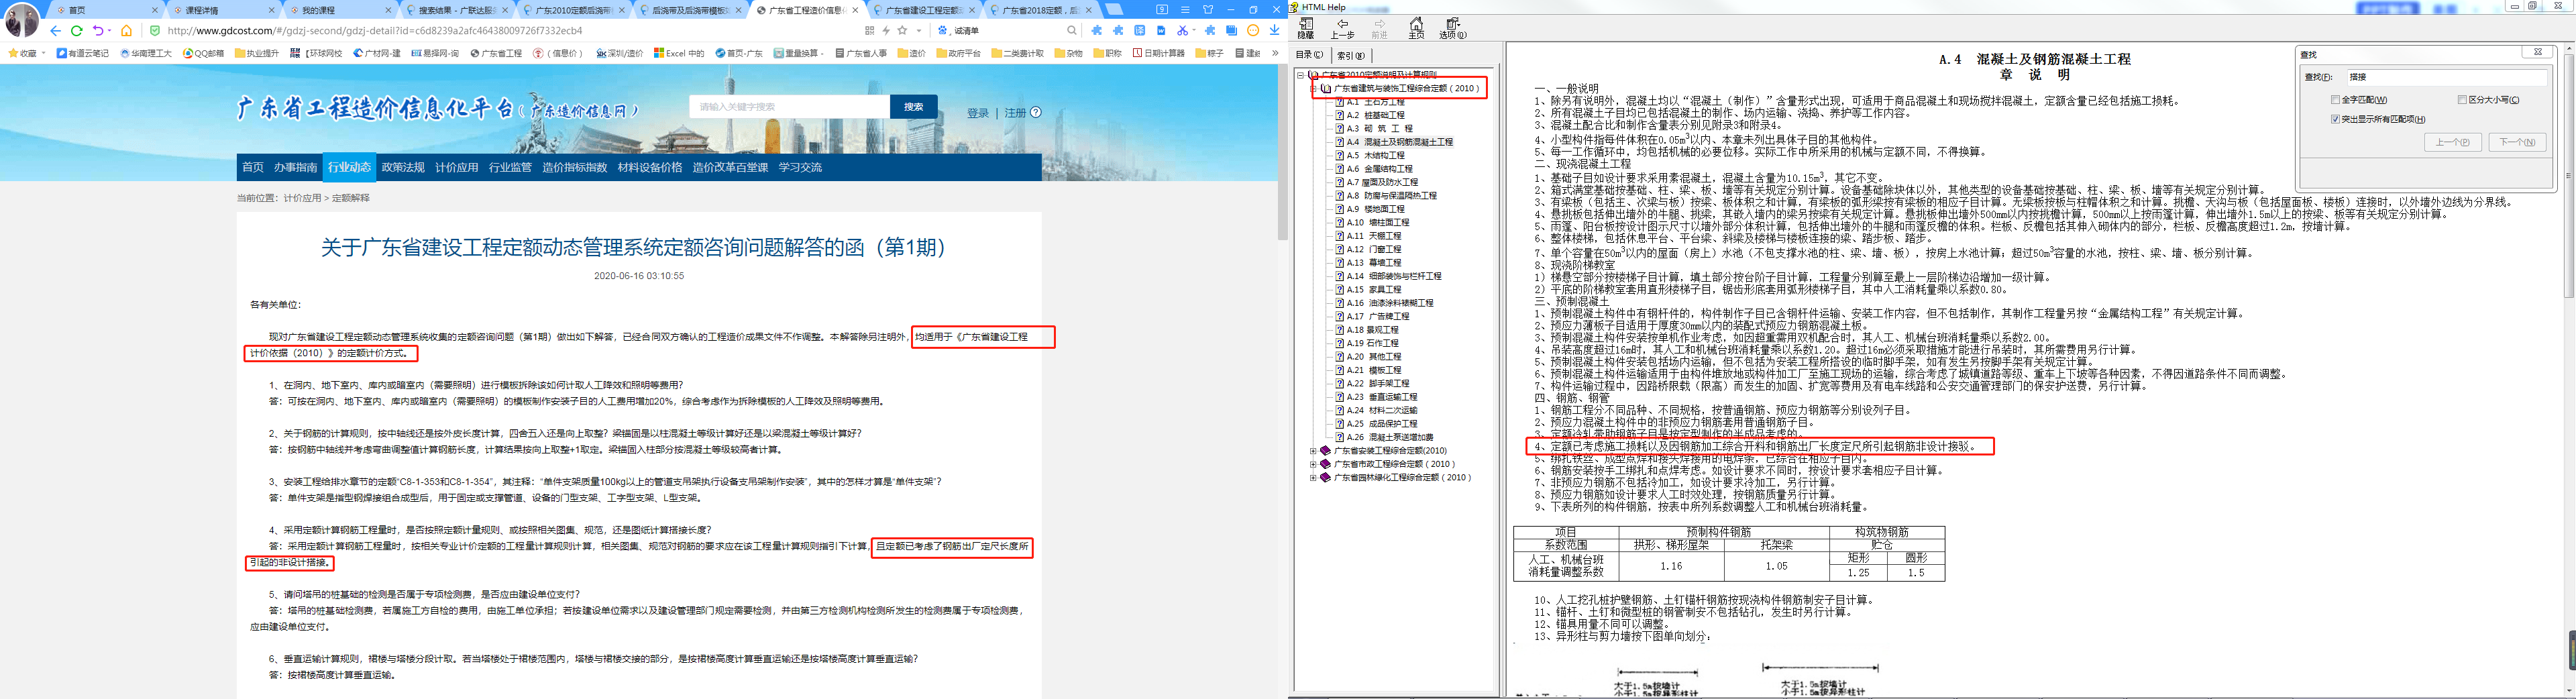Click the 注册 link
This screenshot has width=2576, height=699.
tap(1016, 113)
